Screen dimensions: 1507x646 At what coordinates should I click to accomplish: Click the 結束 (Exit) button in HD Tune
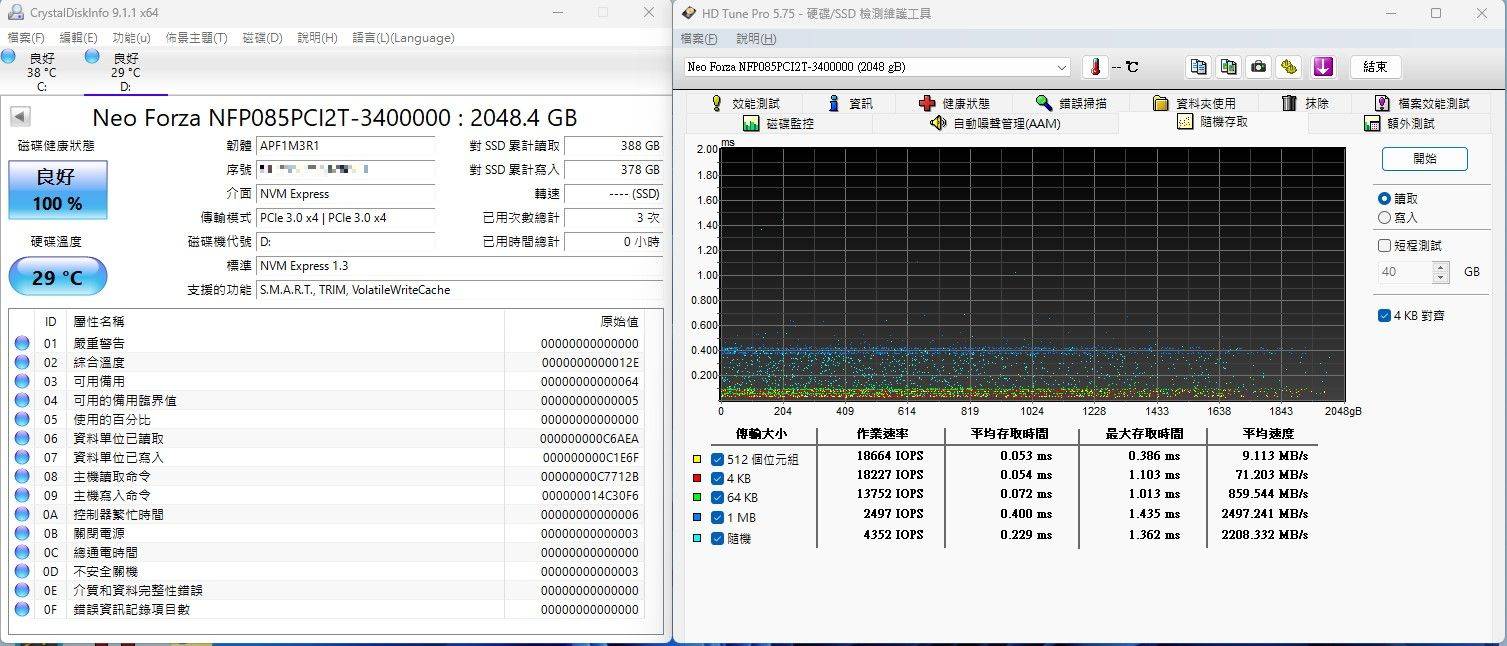(x=1375, y=66)
